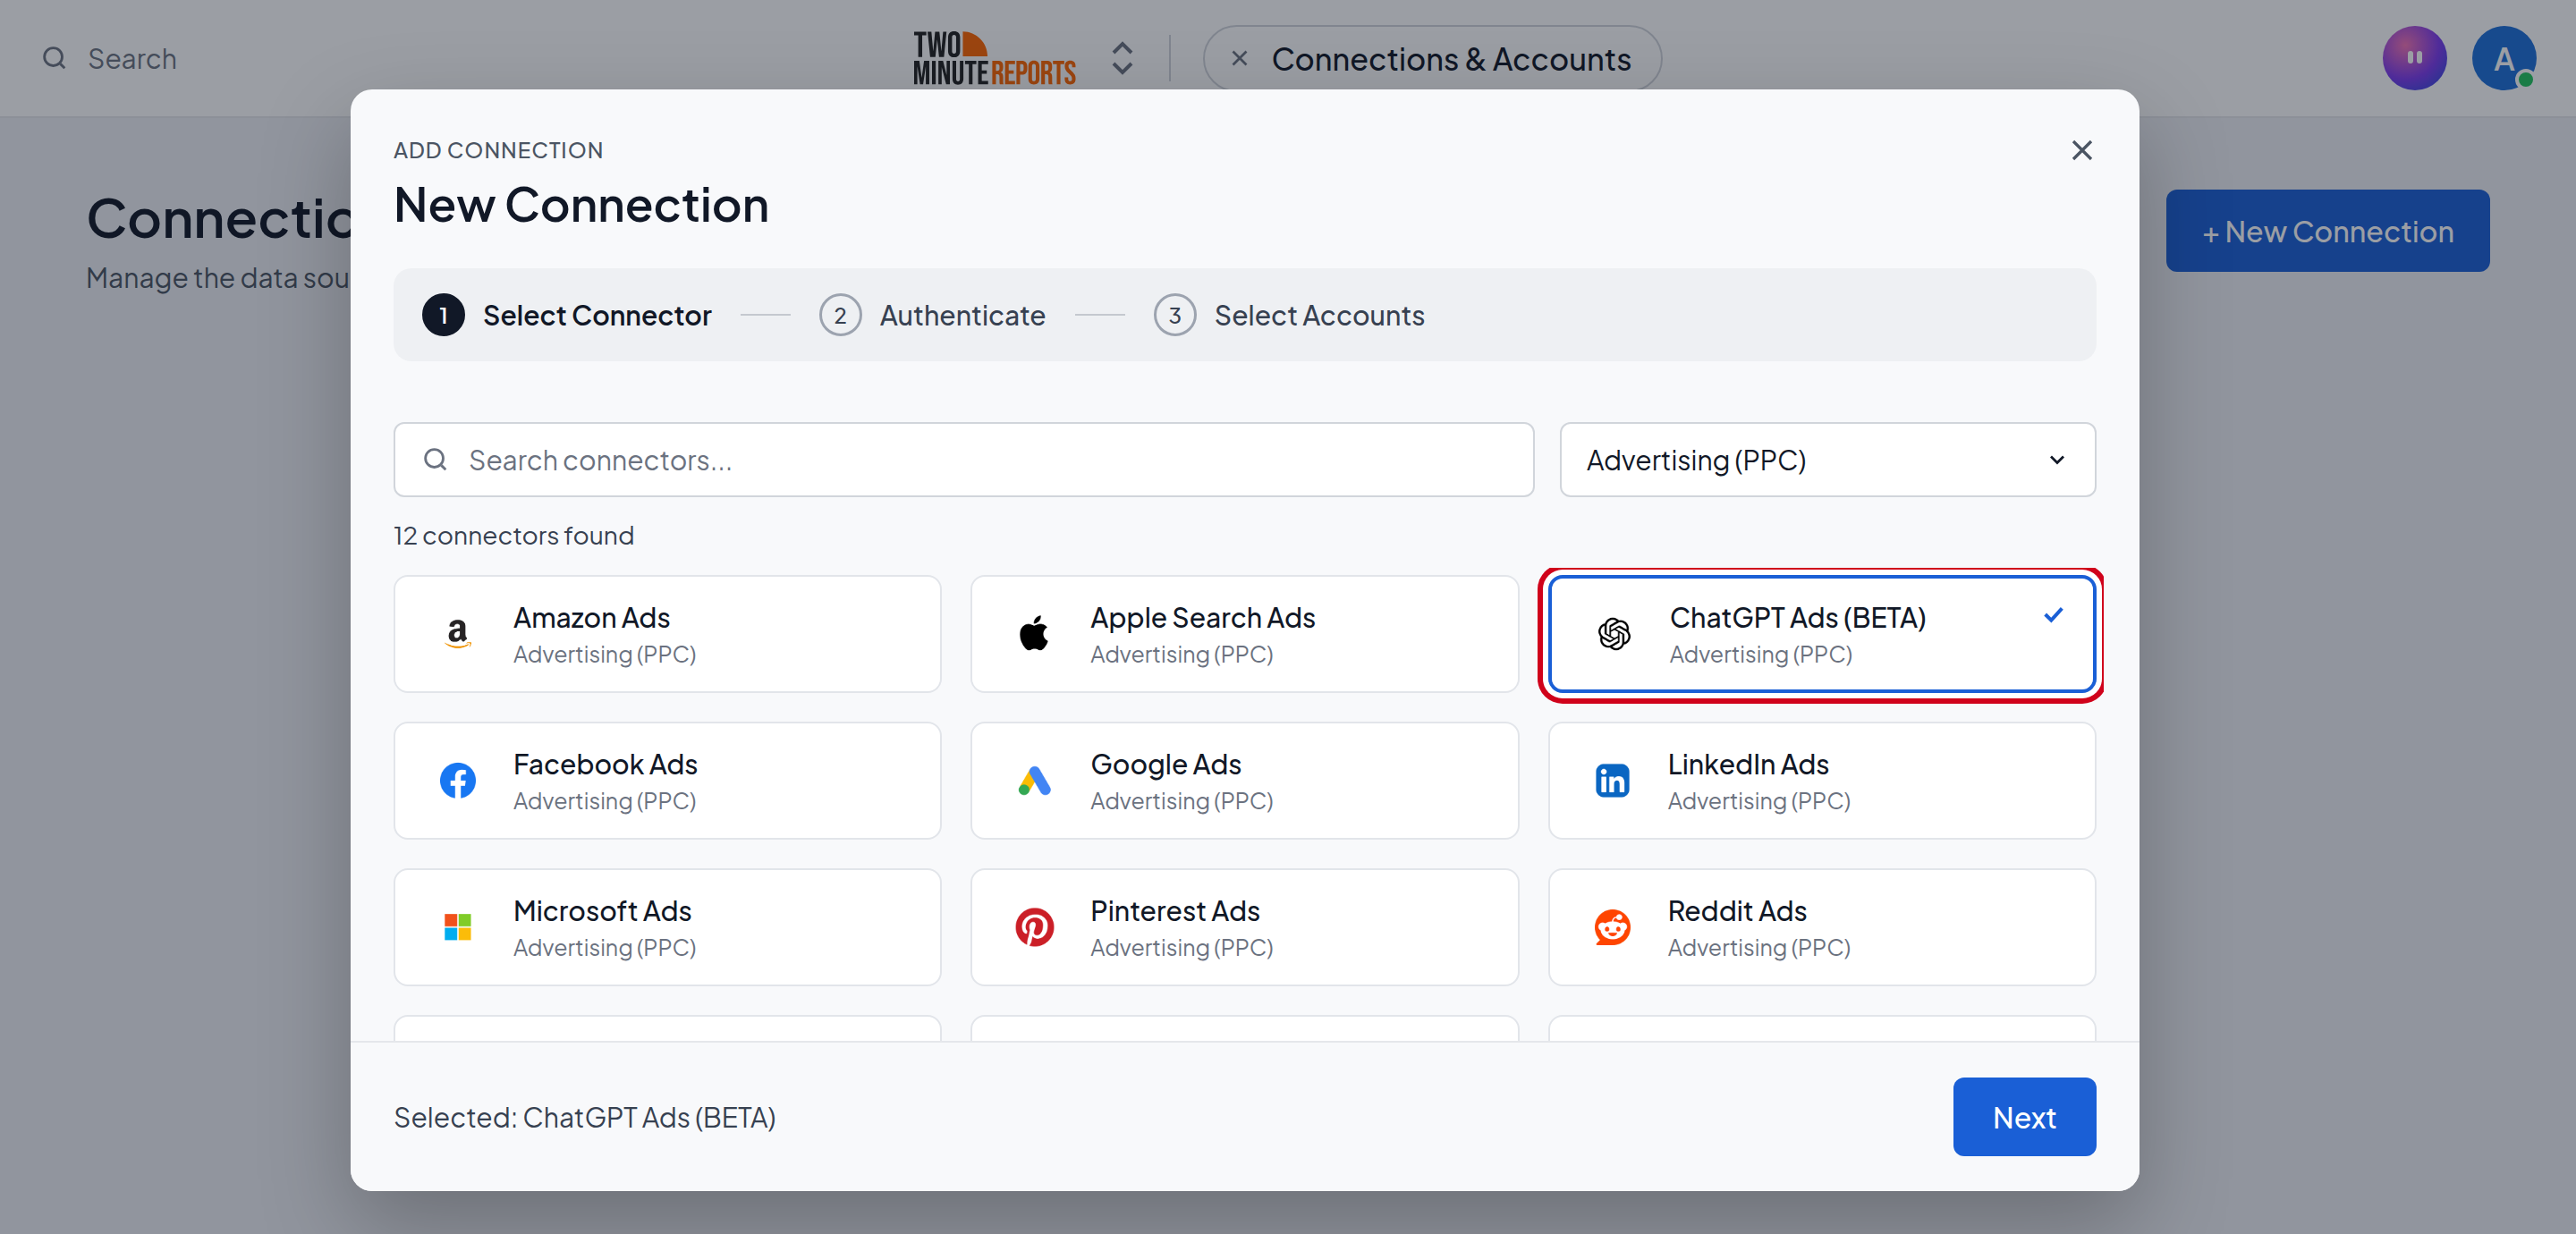The height and width of the screenshot is (1234, 2576).
Task: Click the 'ADD CONNECTION' header label
Action: coord(498,150)
